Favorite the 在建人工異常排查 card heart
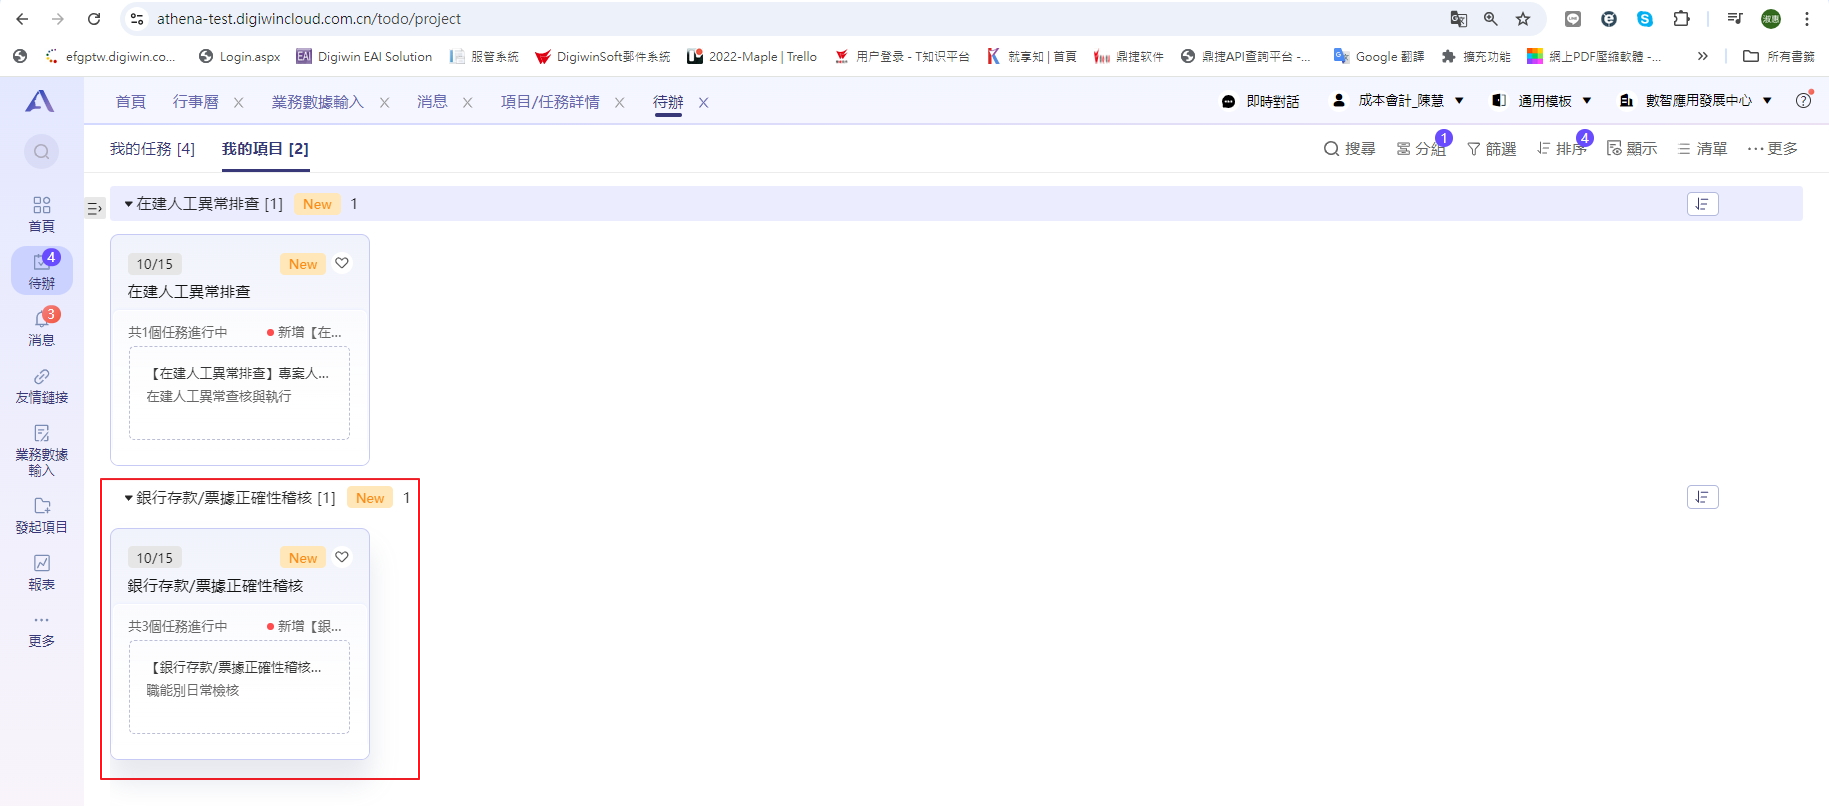 click(x=342, y=263)
